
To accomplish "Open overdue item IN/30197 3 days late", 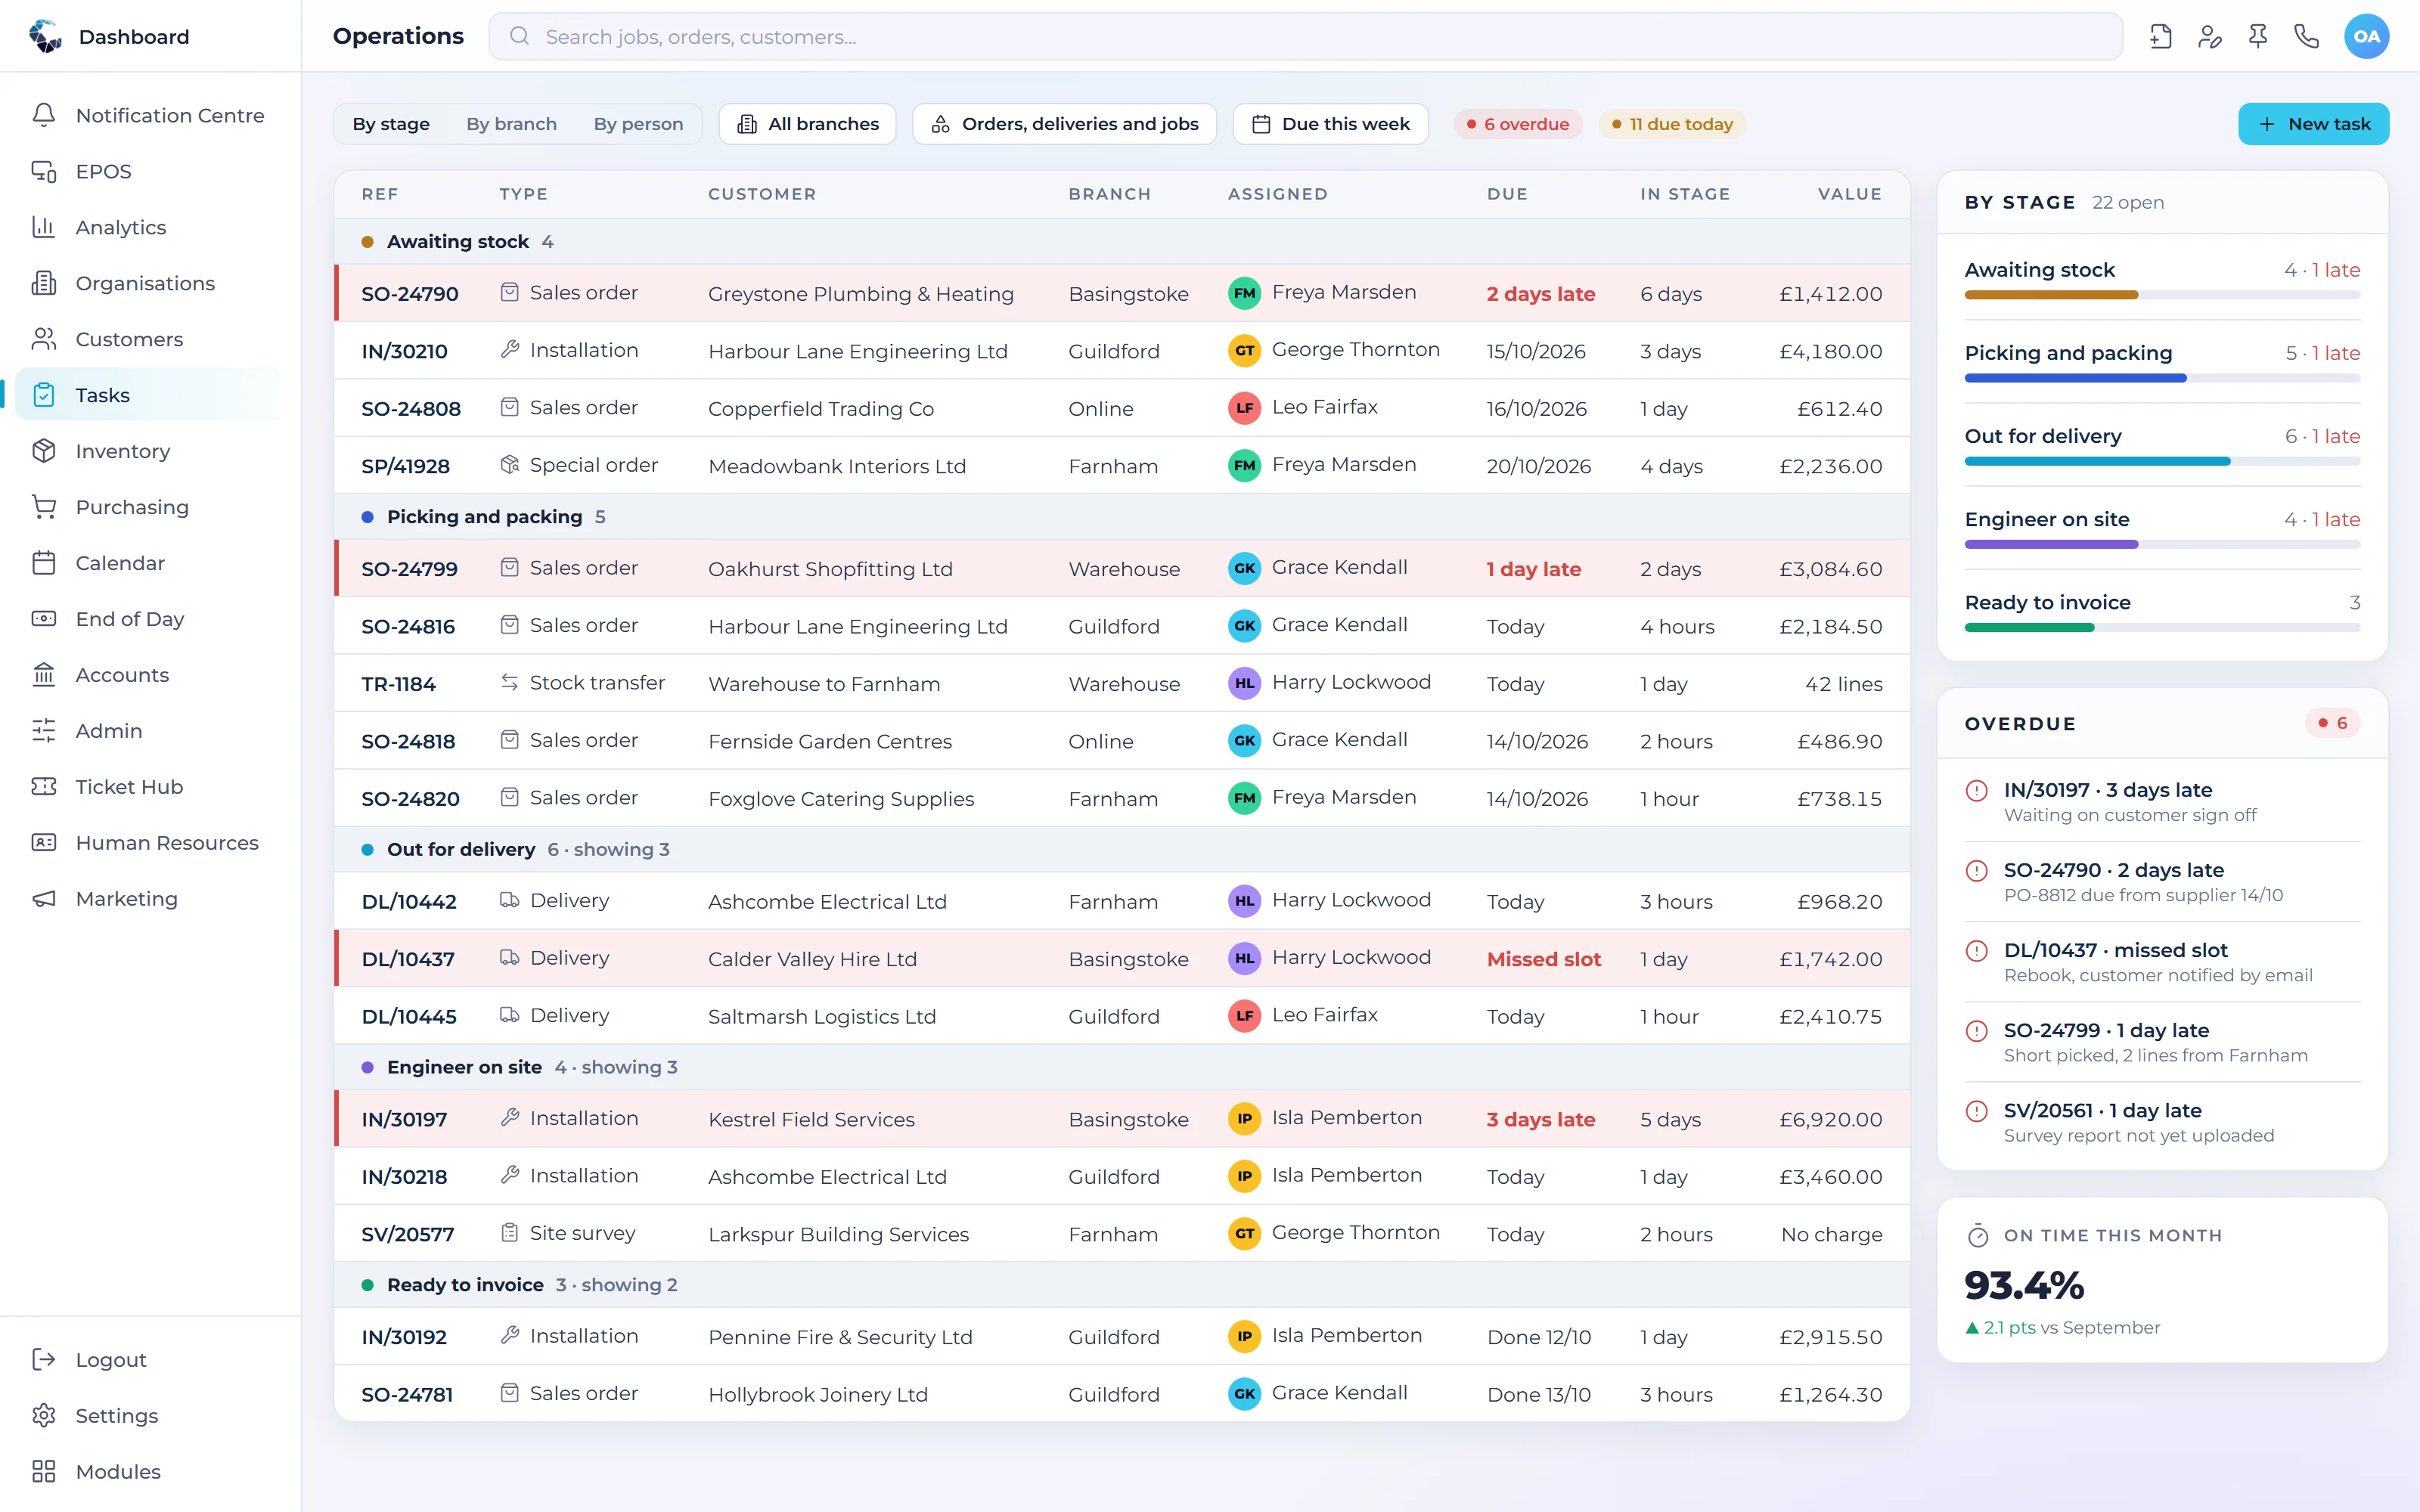I will (2162, 802).
